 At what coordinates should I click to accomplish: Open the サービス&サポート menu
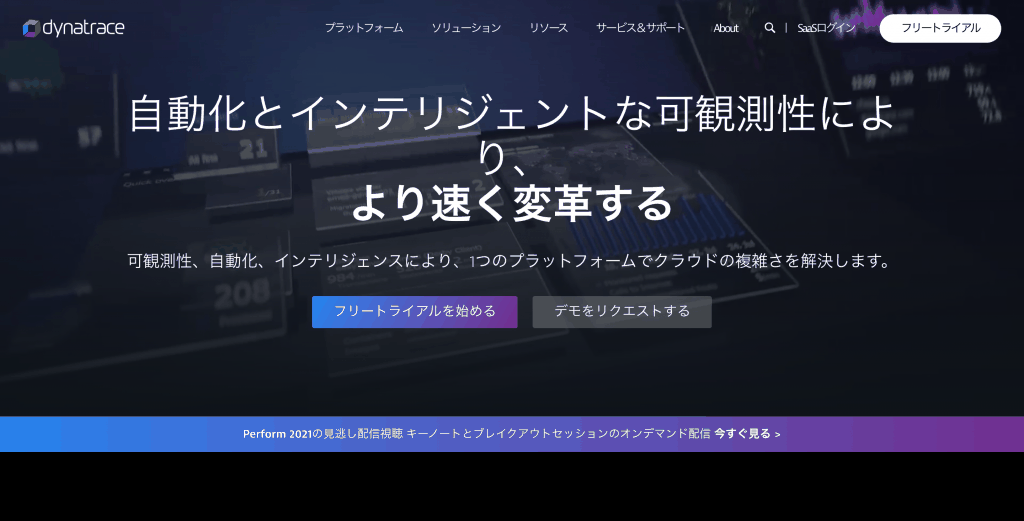tap(641, 28)
